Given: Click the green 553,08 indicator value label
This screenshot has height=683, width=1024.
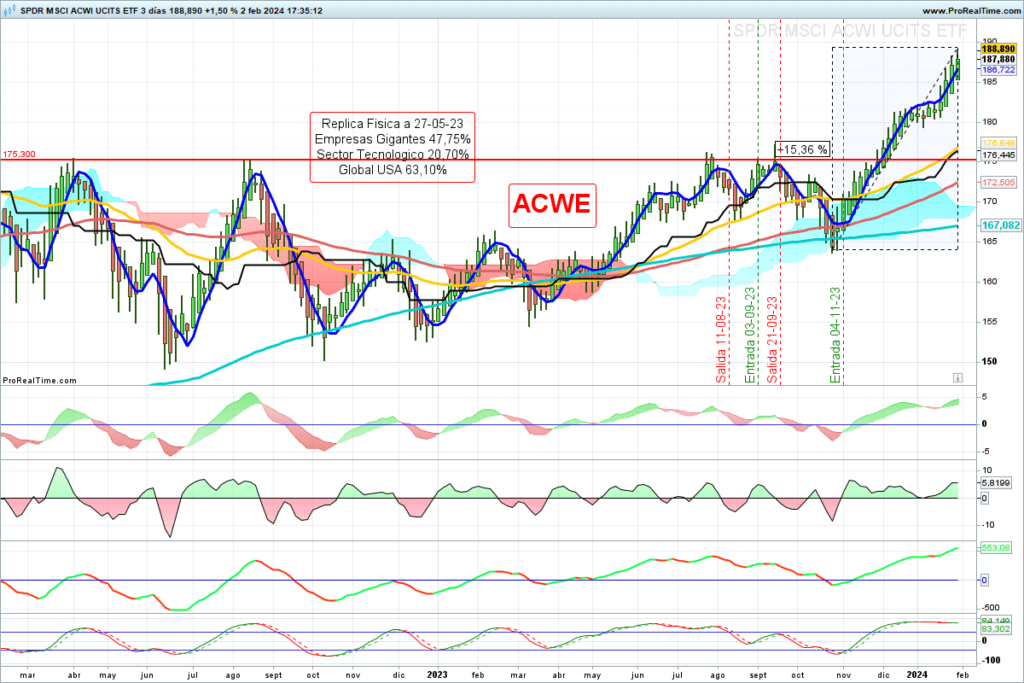Looking at the screenshot, I should 996,548.
